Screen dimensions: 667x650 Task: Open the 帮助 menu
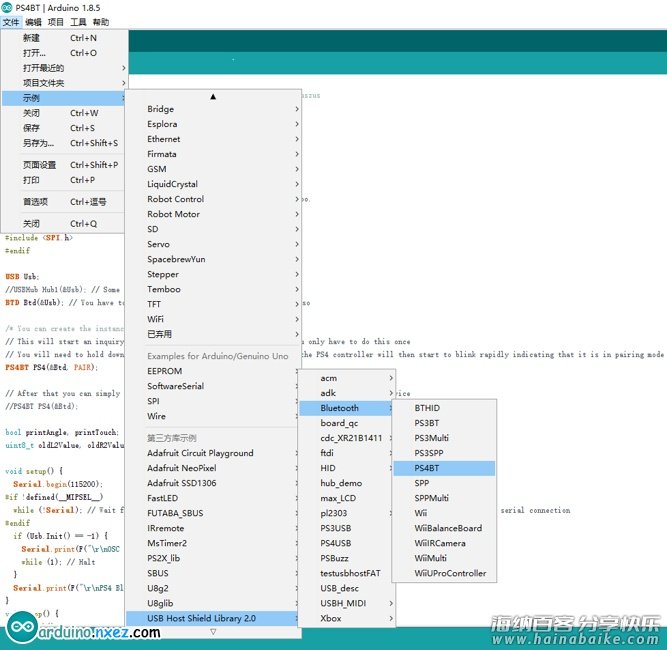click(x=101, y=22)
